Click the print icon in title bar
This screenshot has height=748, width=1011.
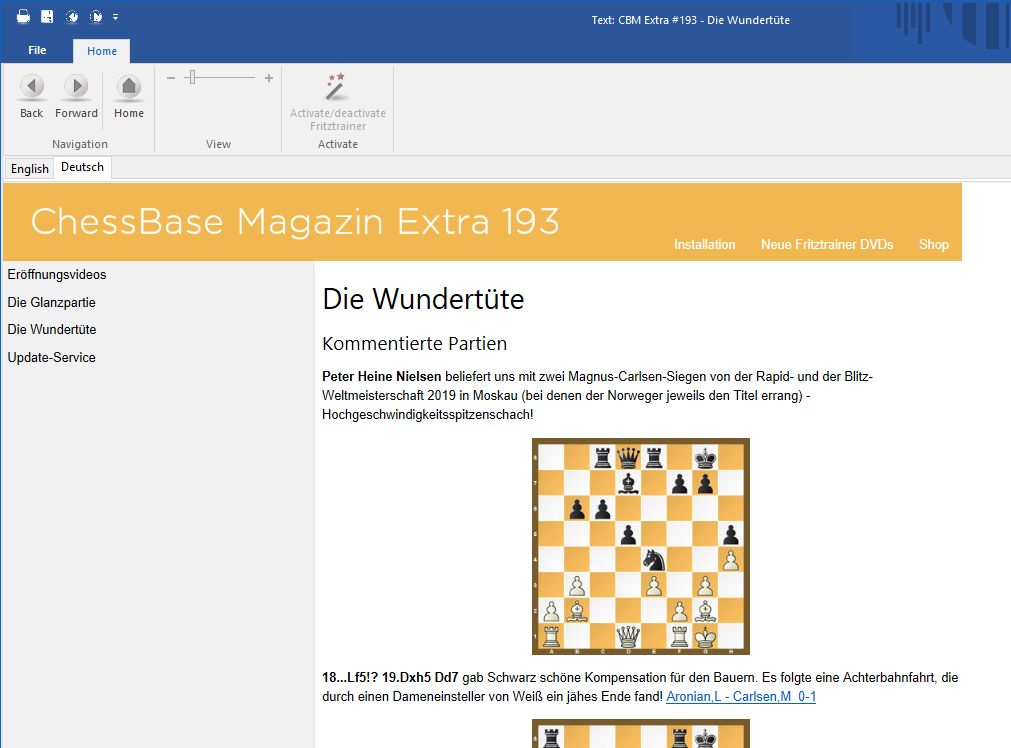pyautogui.click(x=23, y=17)
